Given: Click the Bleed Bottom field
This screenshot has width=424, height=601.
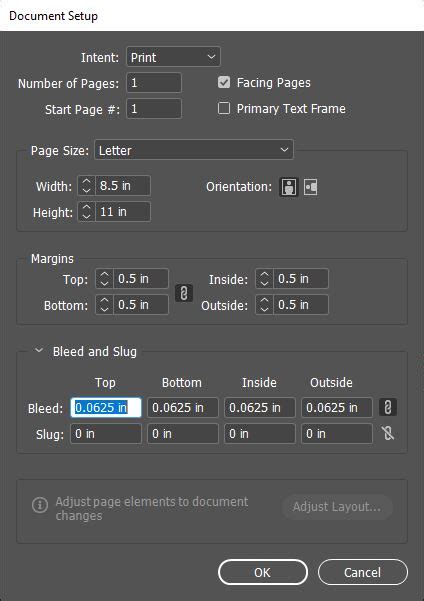Looking at the screenshot, I should [x=183, y=407].
